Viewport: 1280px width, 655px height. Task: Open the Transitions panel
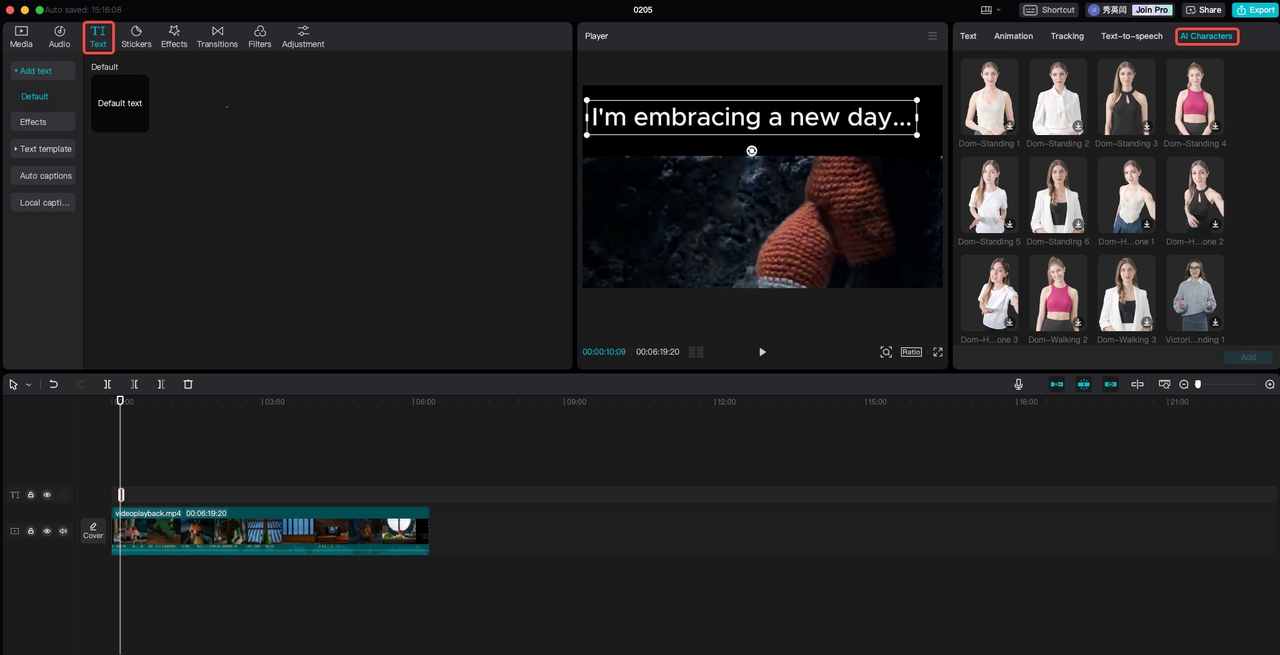[217, 37]
